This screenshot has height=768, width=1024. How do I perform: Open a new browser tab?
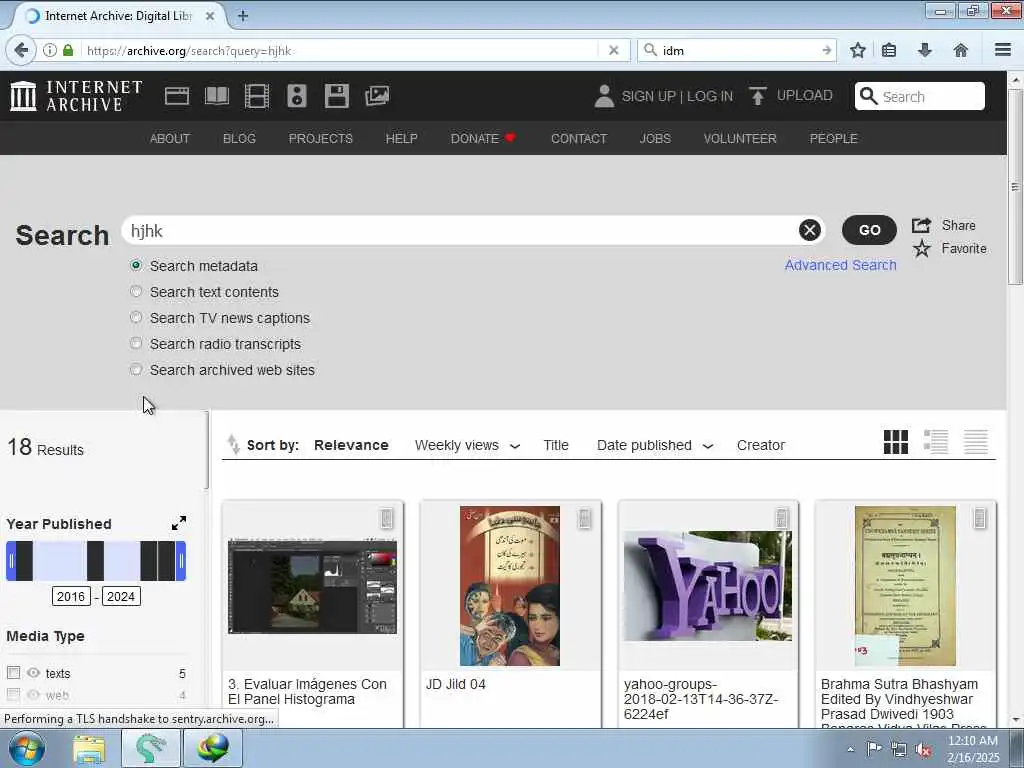pos(243,16)
